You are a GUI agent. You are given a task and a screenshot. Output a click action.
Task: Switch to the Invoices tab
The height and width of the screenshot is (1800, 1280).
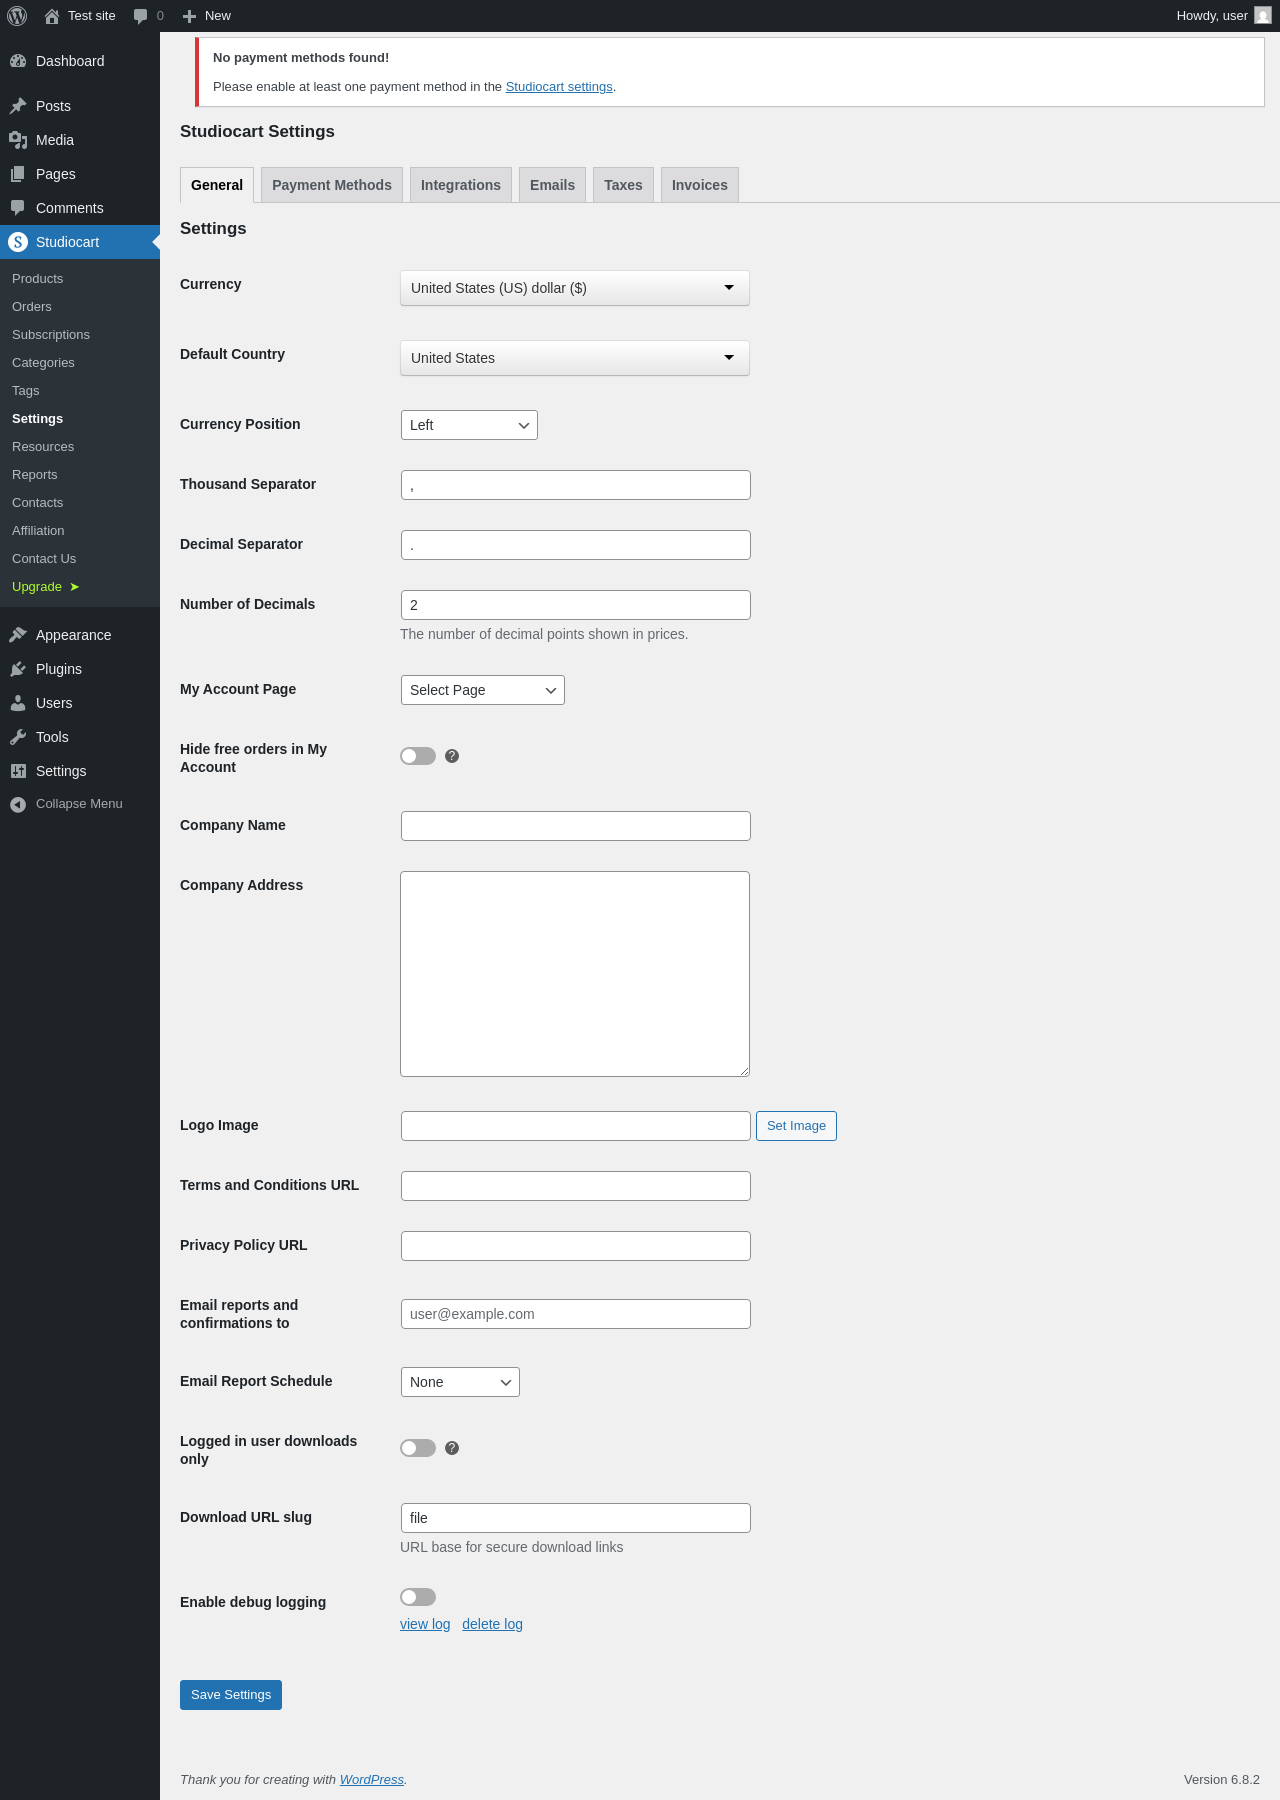[x=700, y=185]
